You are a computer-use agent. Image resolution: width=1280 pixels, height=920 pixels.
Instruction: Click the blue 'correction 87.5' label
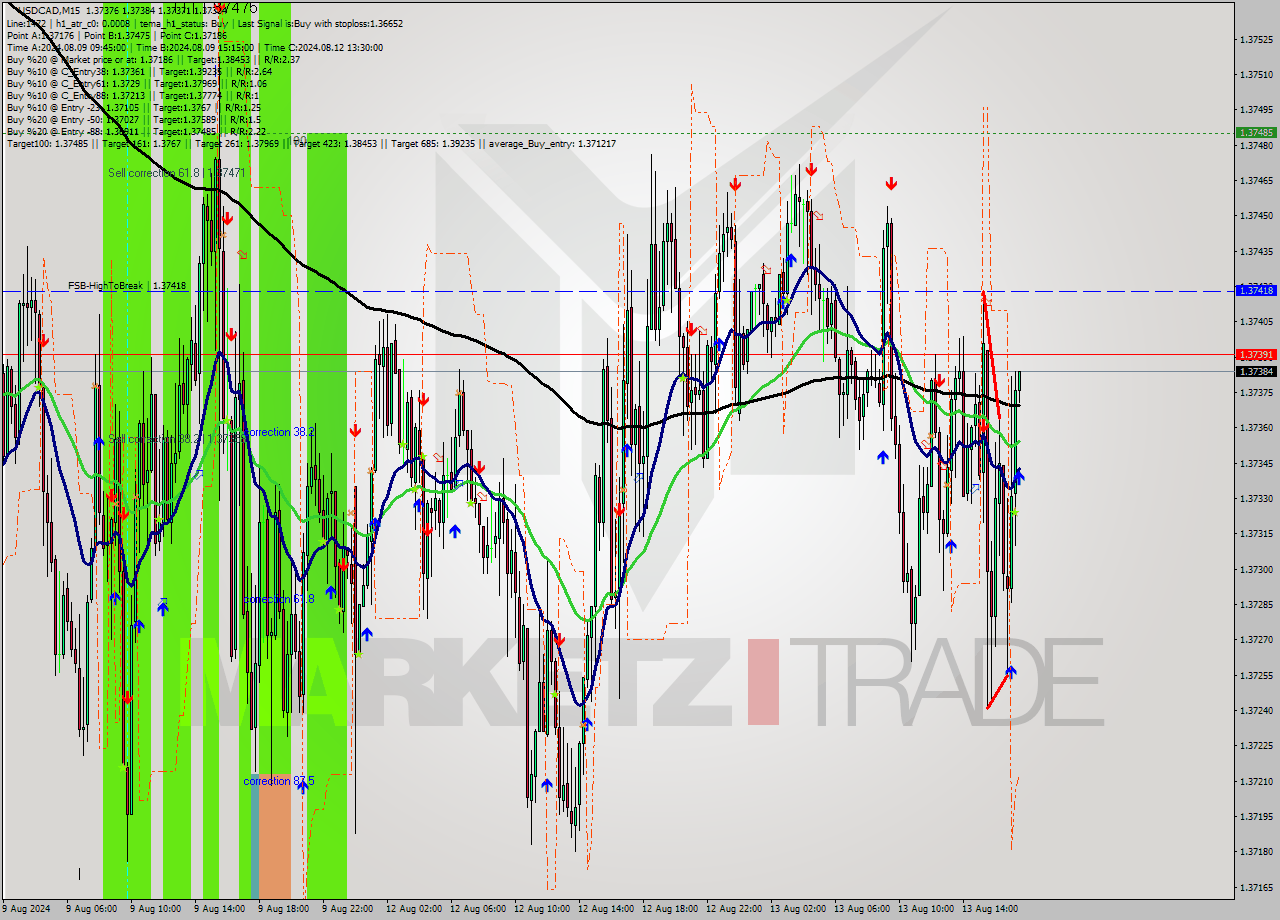279,781
